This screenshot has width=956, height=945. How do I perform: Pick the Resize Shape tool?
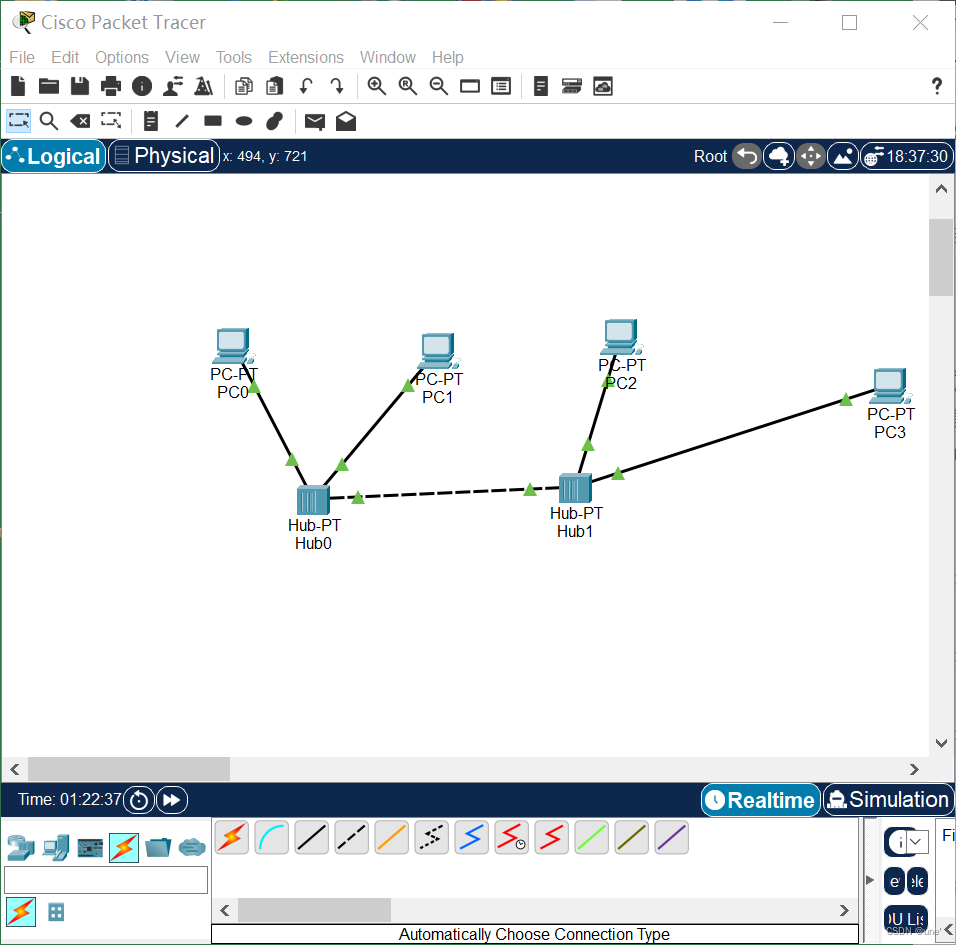111,121
